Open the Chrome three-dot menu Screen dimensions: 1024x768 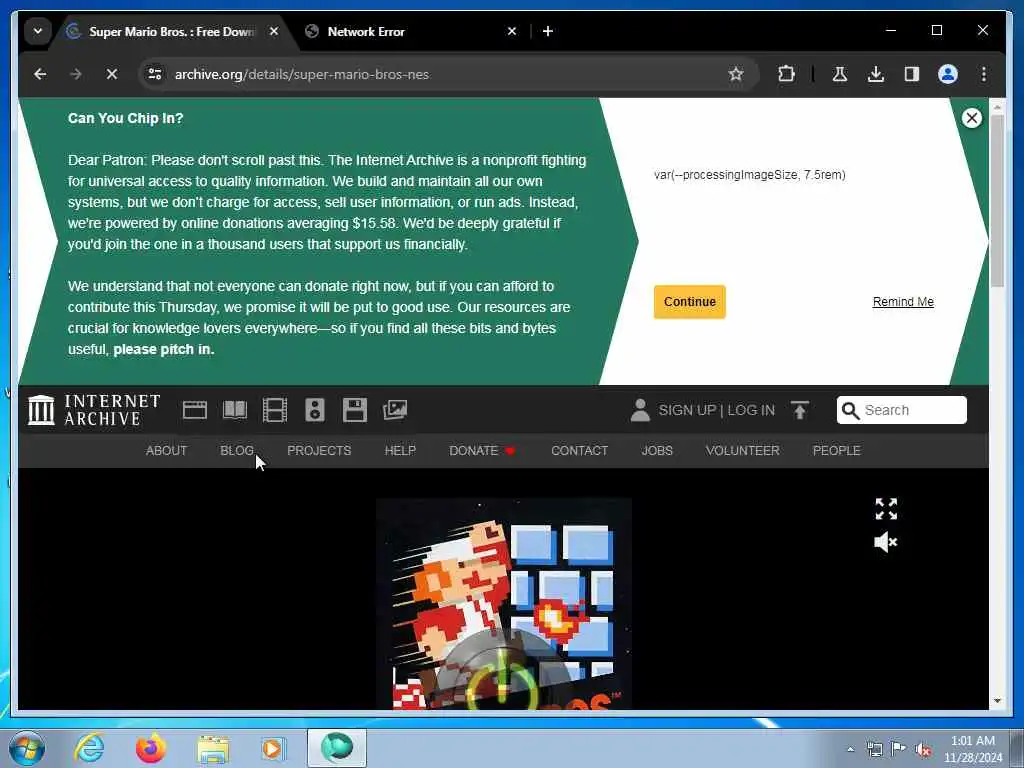[x=984, y=74]
